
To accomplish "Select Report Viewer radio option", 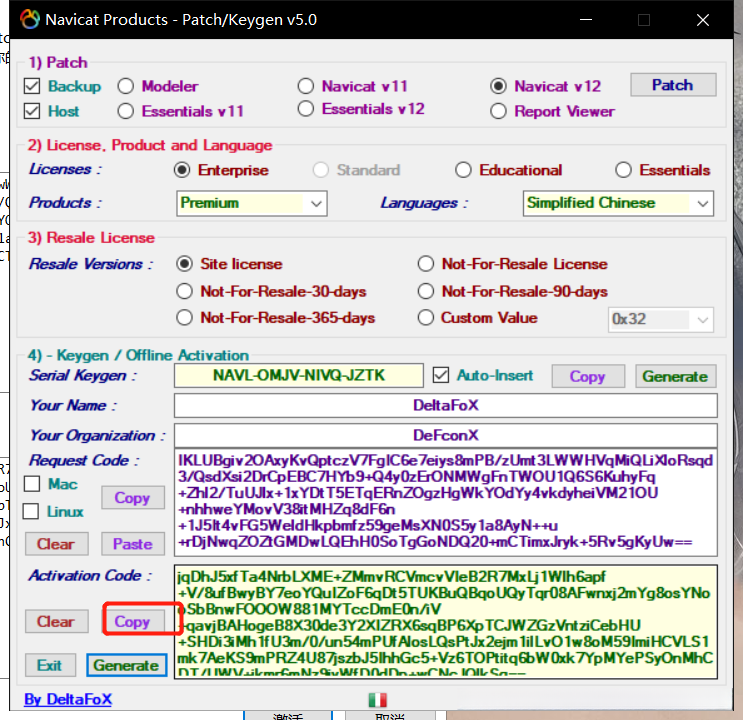I will coord(498,111).
